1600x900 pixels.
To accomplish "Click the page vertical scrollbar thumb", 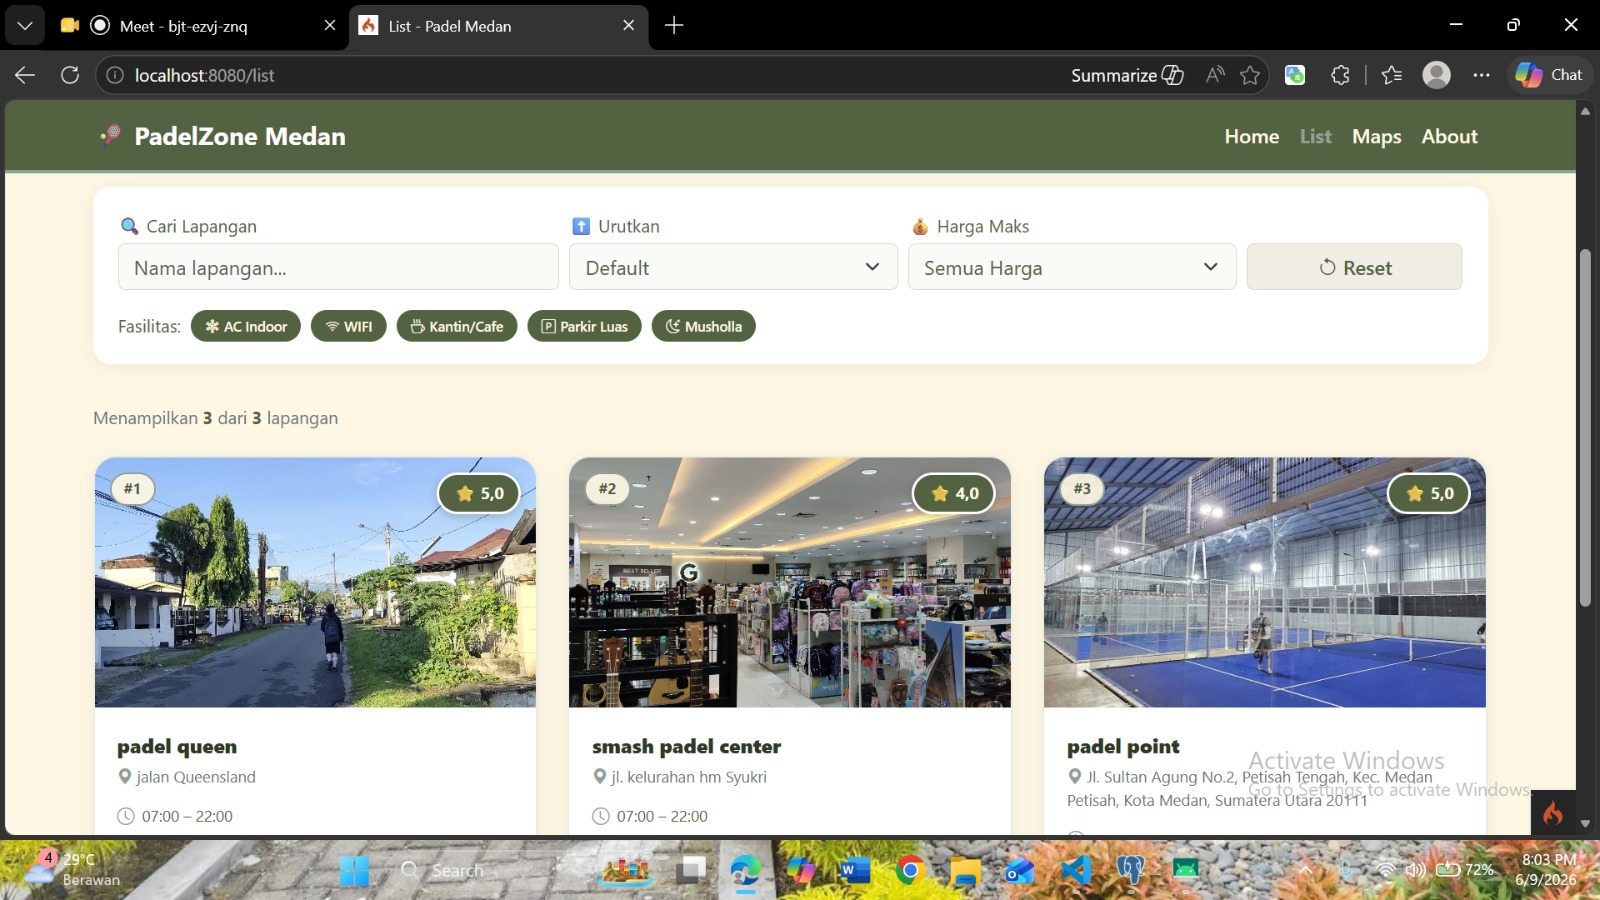I will 1585,427.
